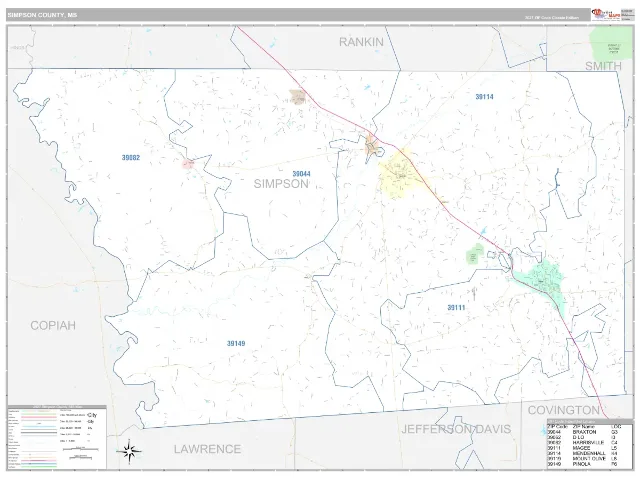
Task: Click the dark gray line sample in the legend
Action: (x=39, y=433)
